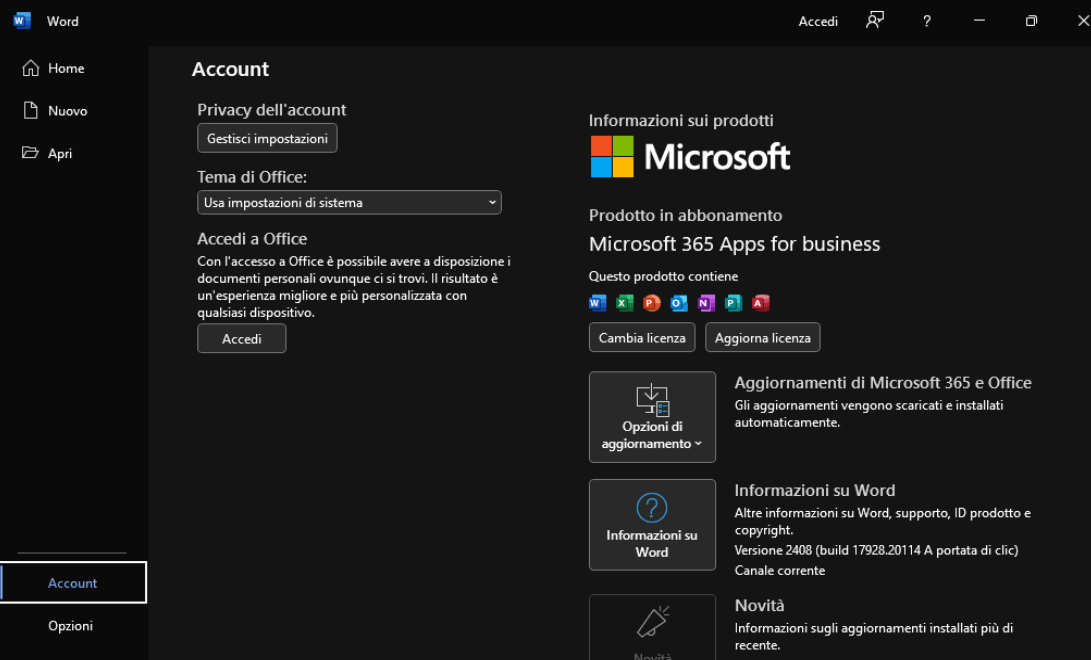Click the Cambia licenza button
The height and width of the screenshot is (660, 1091).
point(642,337)
